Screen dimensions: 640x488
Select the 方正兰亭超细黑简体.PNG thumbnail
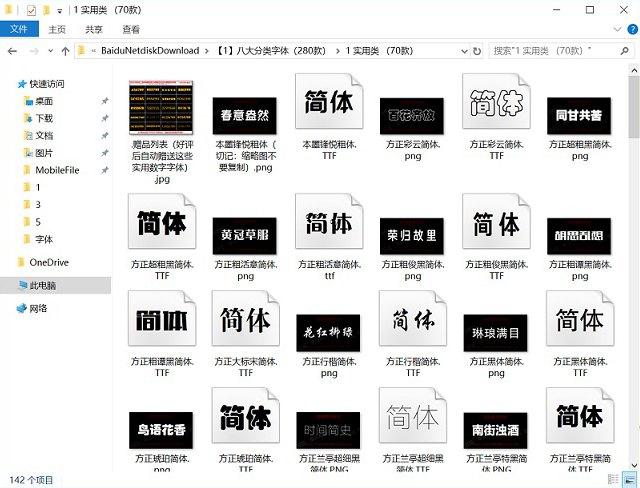[328, 430]
